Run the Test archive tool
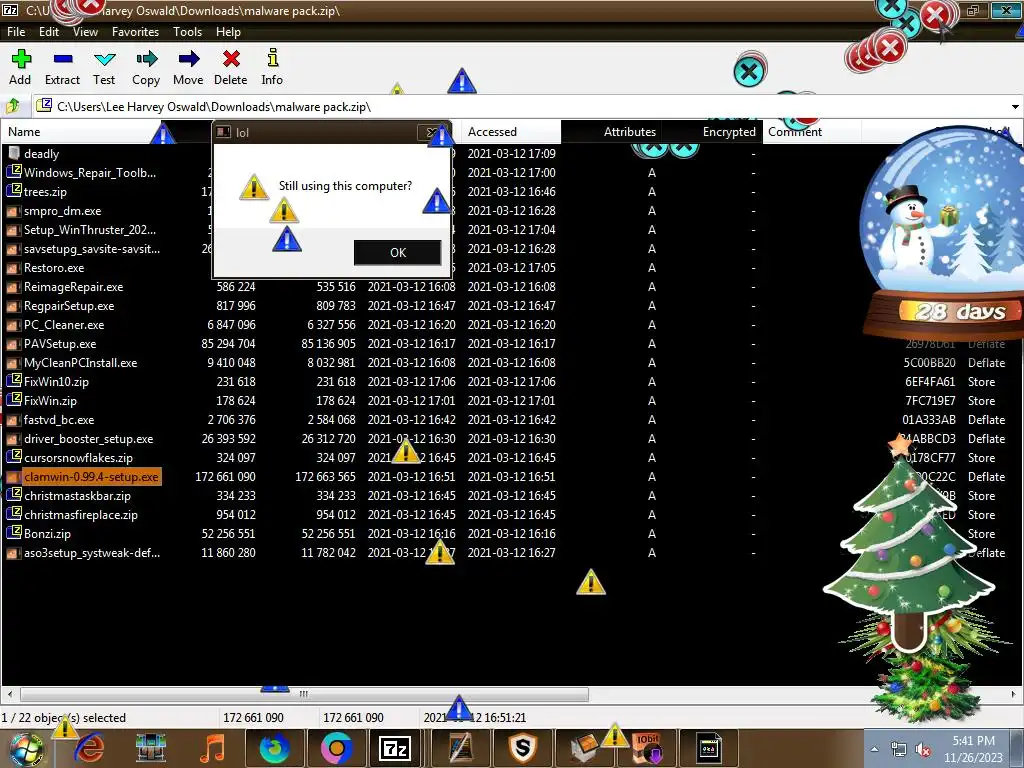 click(104, 67)
